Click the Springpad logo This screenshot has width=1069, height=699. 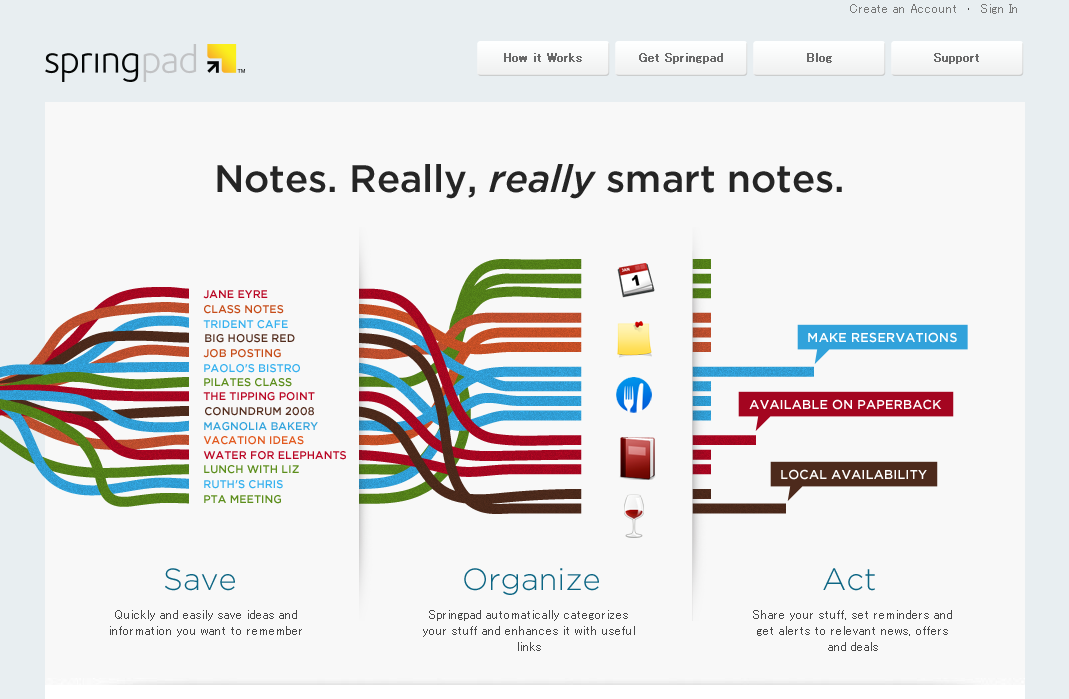pos(145,61)
